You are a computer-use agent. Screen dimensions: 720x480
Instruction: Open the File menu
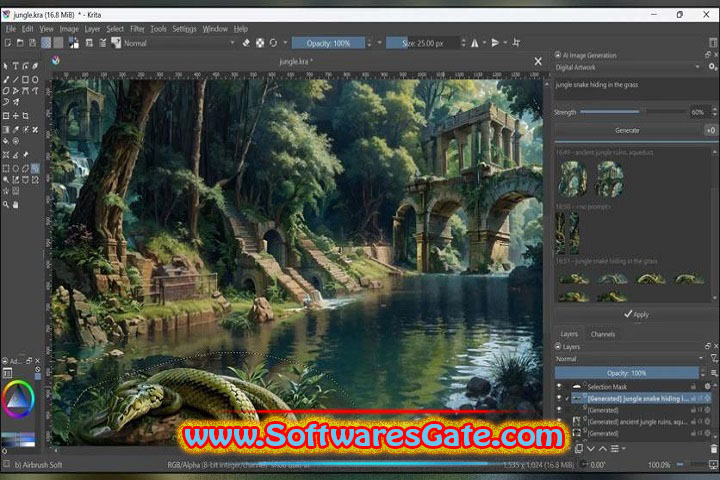[11, 29]
